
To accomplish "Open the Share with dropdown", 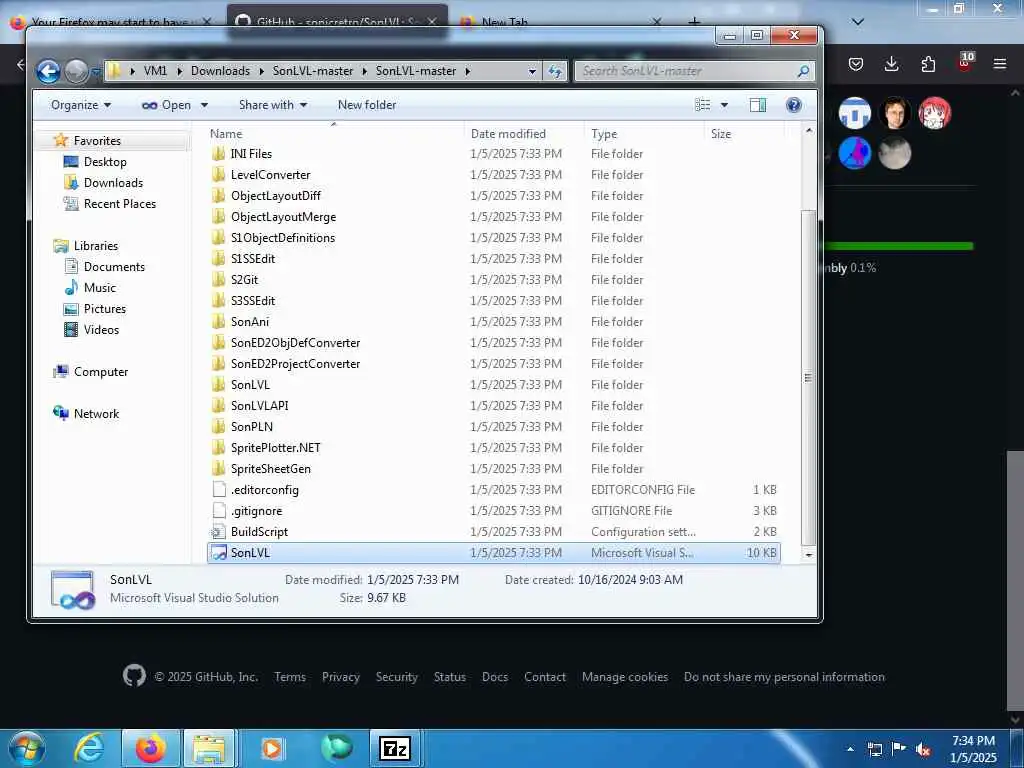I will [x=273, y=105].
